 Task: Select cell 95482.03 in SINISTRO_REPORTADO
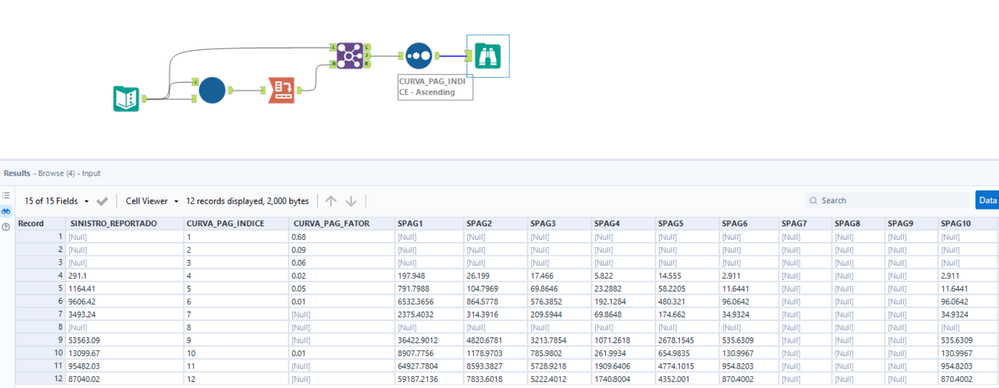tap(125, 366)
